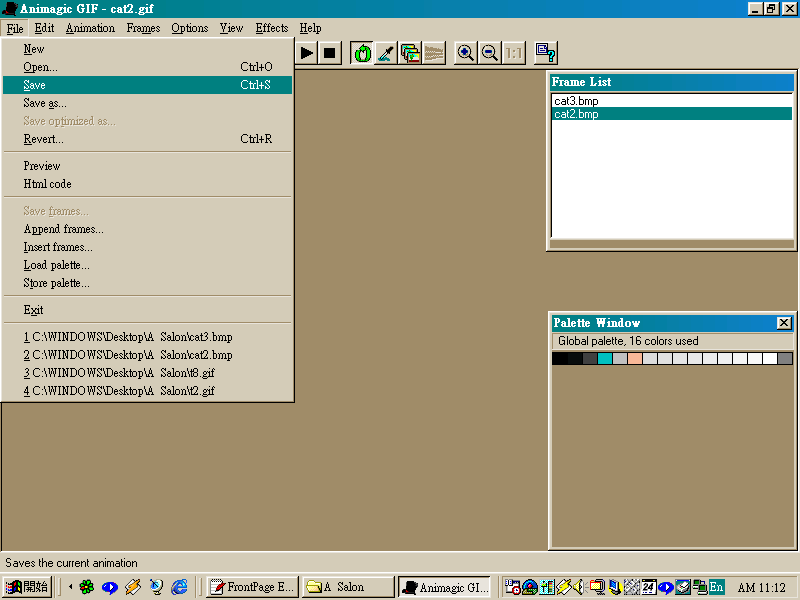Select Html code menu entry
This screenshot has height=600, width=800.
pos(147,184)
